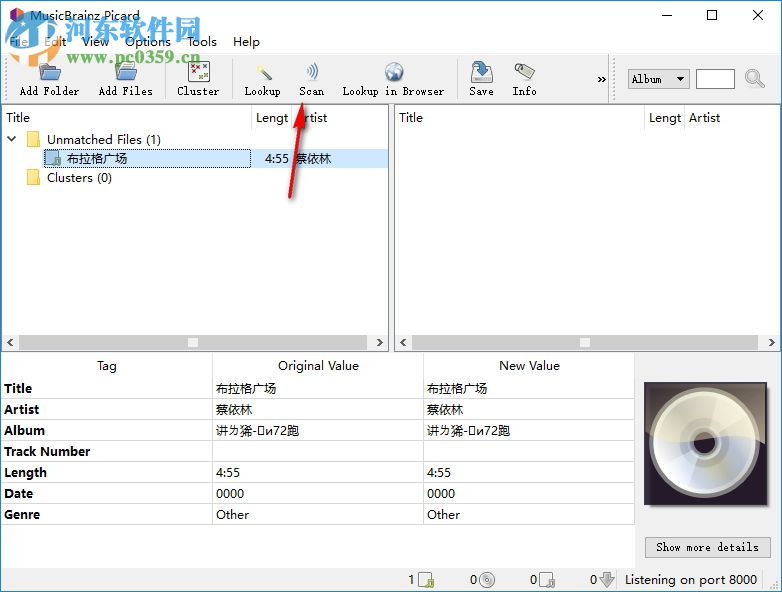782x592 pixels.
Task: Click the files count icon in status bar
Action: coord(426,580)
